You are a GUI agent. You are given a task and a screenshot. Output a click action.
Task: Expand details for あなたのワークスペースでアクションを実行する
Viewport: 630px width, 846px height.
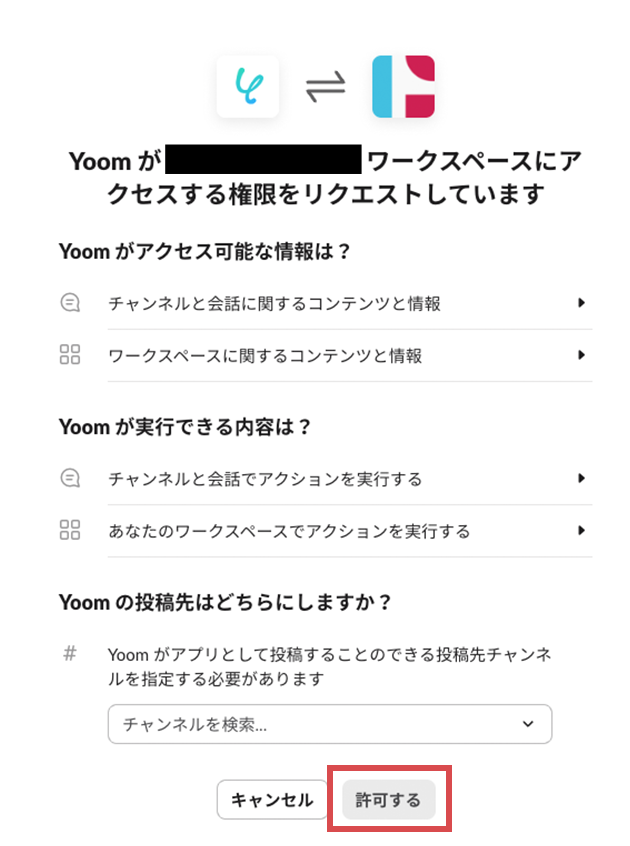tap(583, 530)
